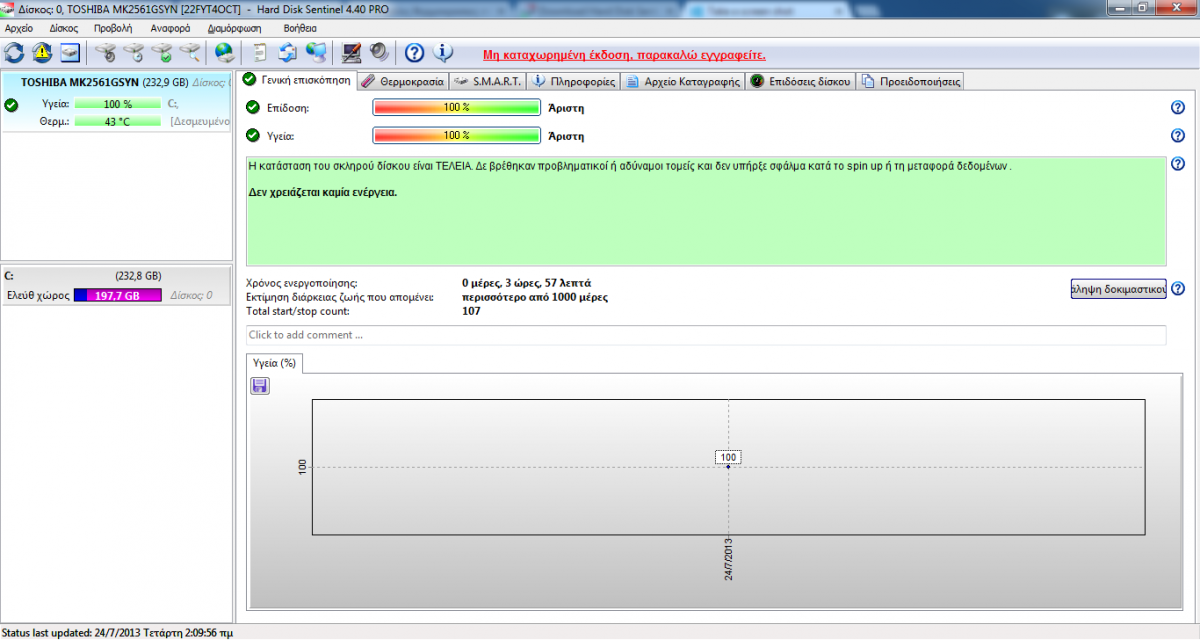
Task: Click the network monitors toolbar icon
Action: coord(316,52)
